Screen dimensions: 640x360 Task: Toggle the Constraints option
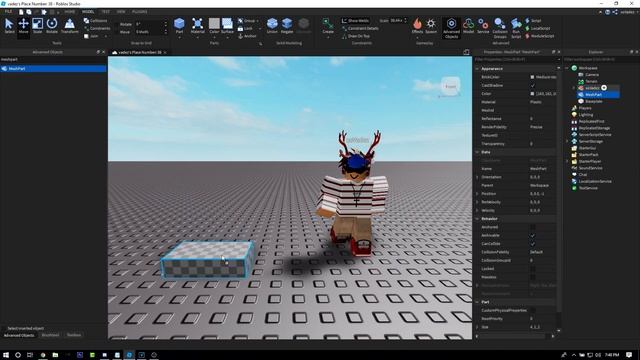point(97,28)
